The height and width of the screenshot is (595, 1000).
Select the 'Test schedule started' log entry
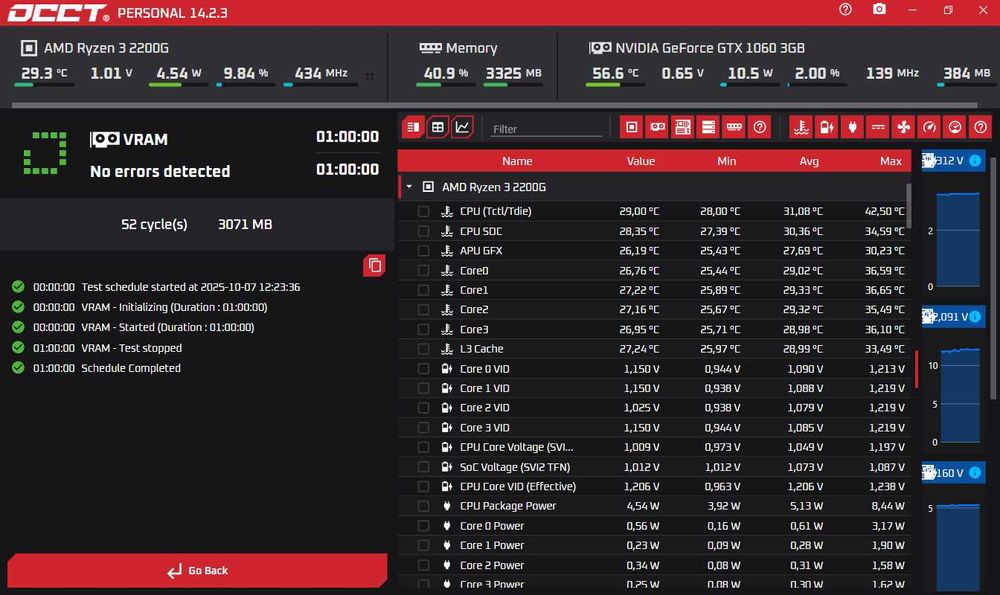click(190, 287)
